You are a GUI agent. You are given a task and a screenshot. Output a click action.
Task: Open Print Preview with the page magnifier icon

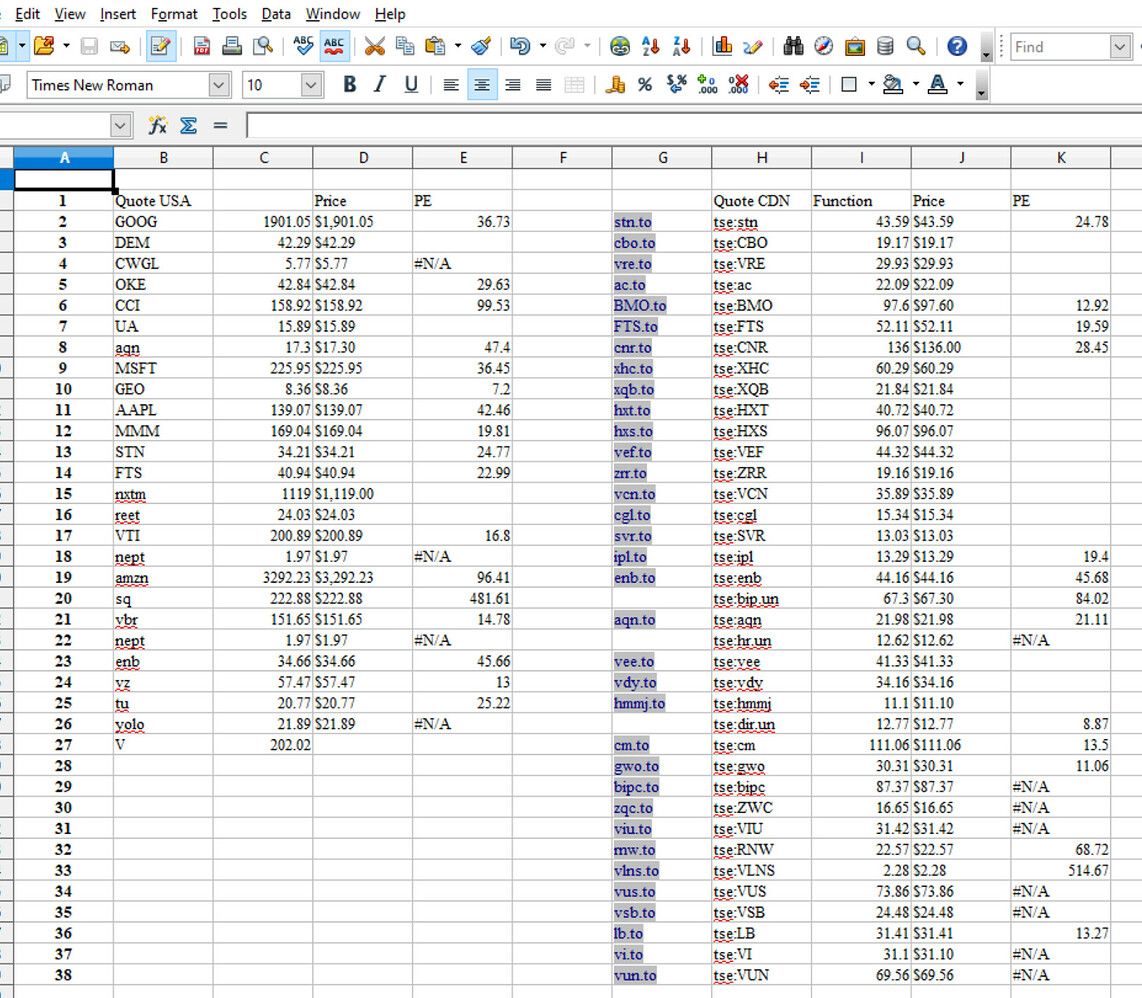pyautogui.click(x=263, y=46)
